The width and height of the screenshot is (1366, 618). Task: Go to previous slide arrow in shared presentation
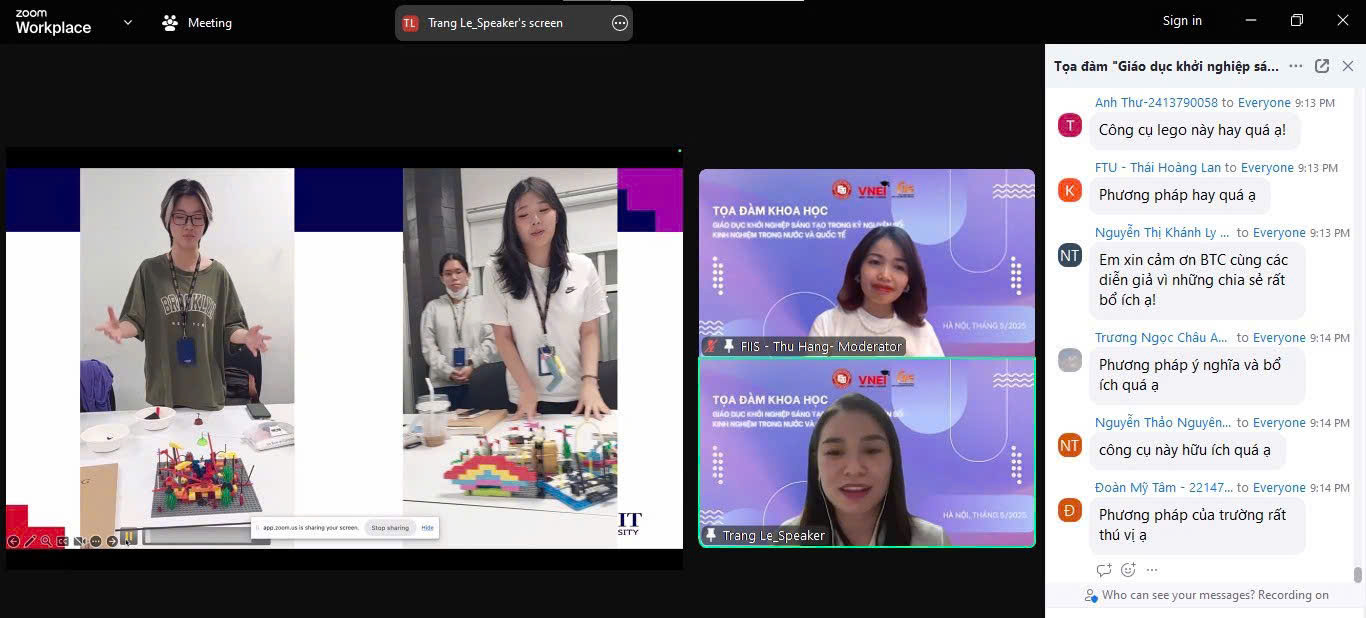(x=13, y=541)
